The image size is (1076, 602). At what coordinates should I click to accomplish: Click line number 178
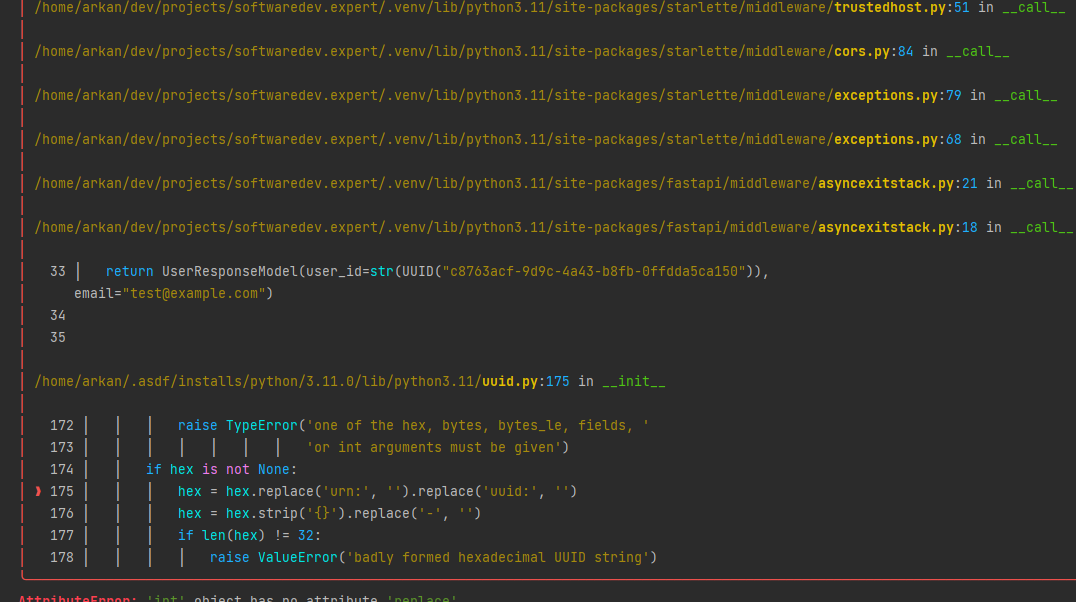[62, 557]
